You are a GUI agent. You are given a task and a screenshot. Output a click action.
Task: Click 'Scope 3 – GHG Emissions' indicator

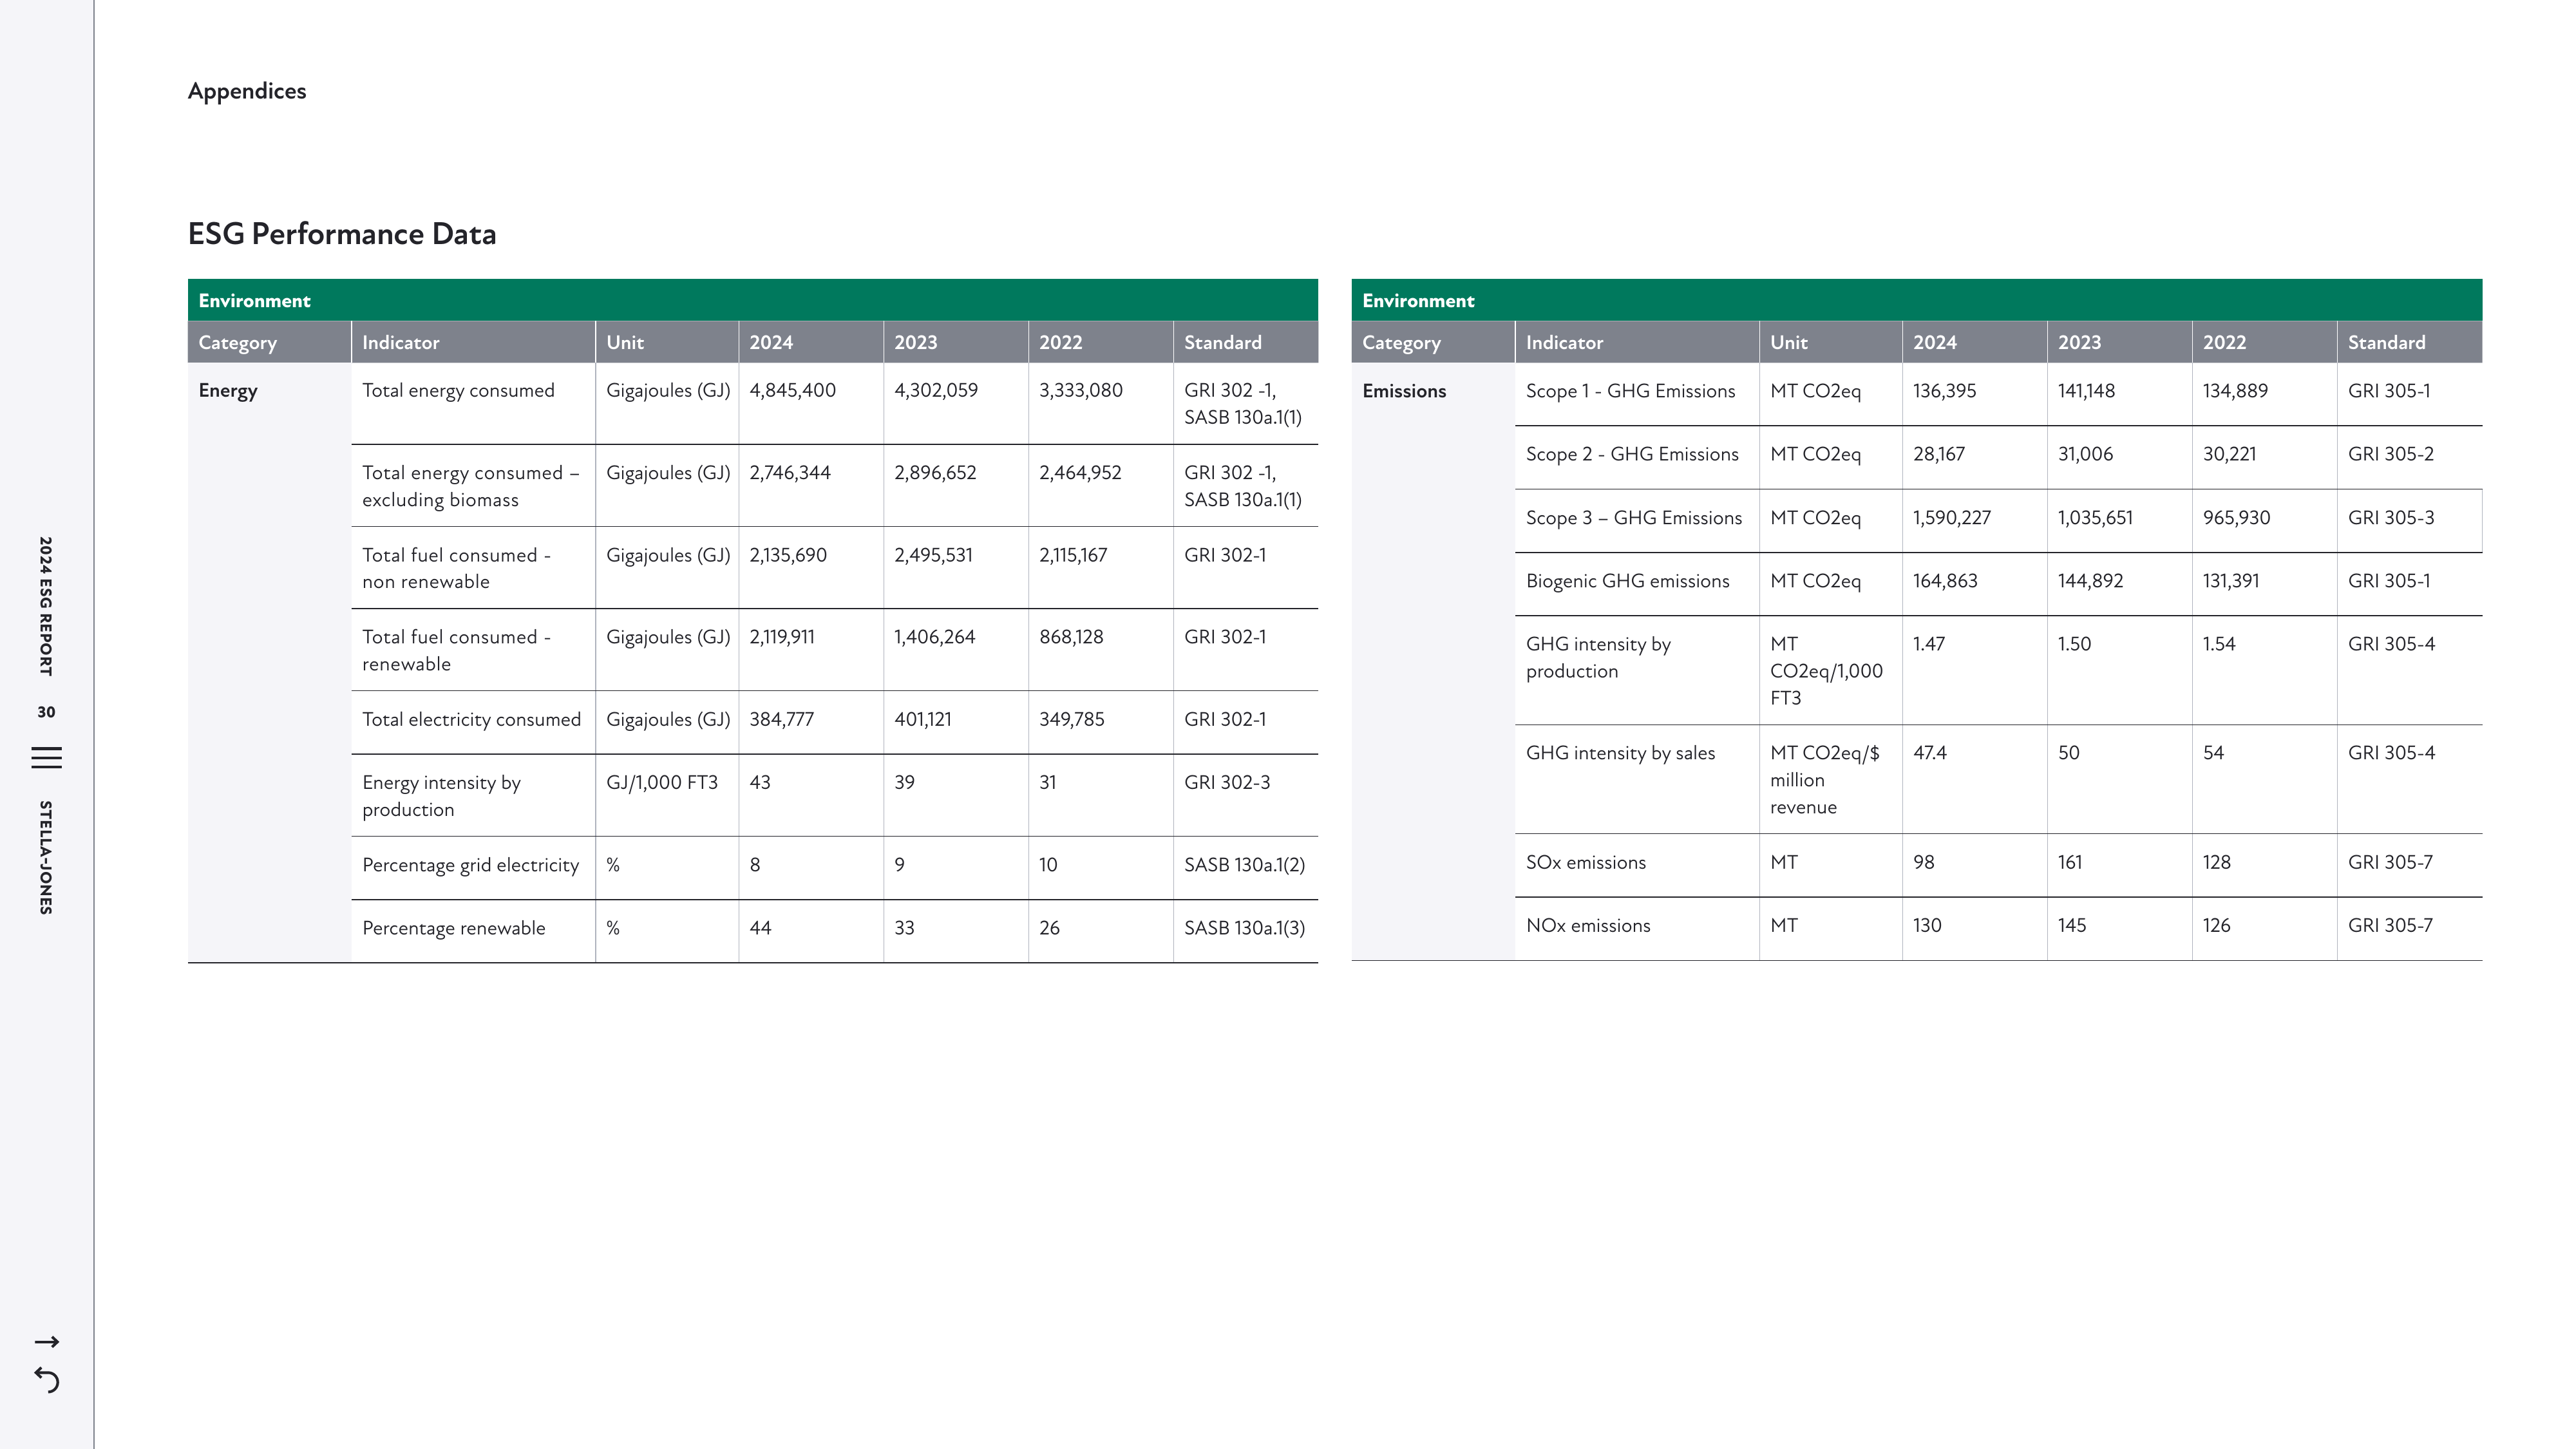pos(1634,518)
